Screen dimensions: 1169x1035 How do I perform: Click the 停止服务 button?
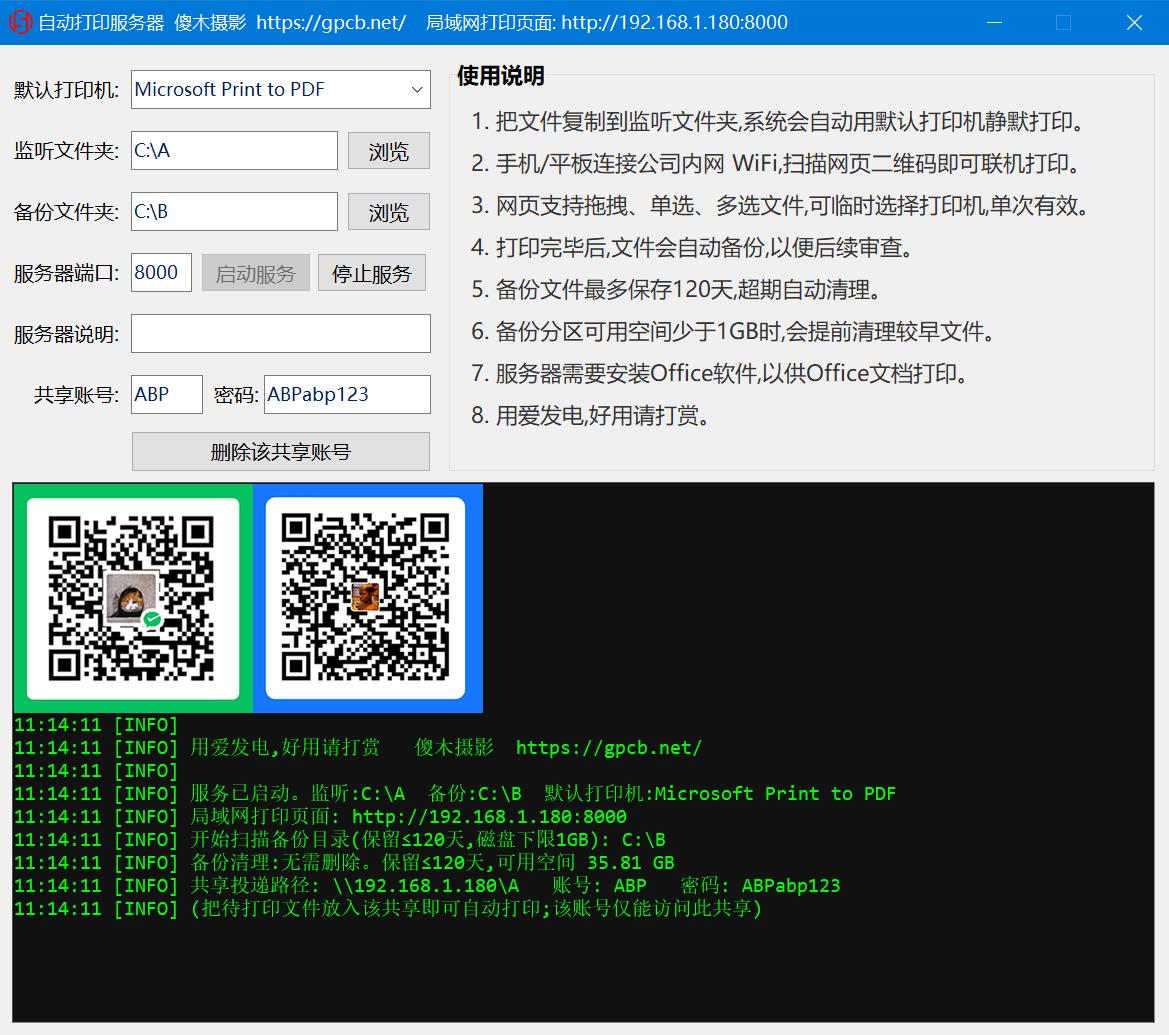tap(371, 274)
